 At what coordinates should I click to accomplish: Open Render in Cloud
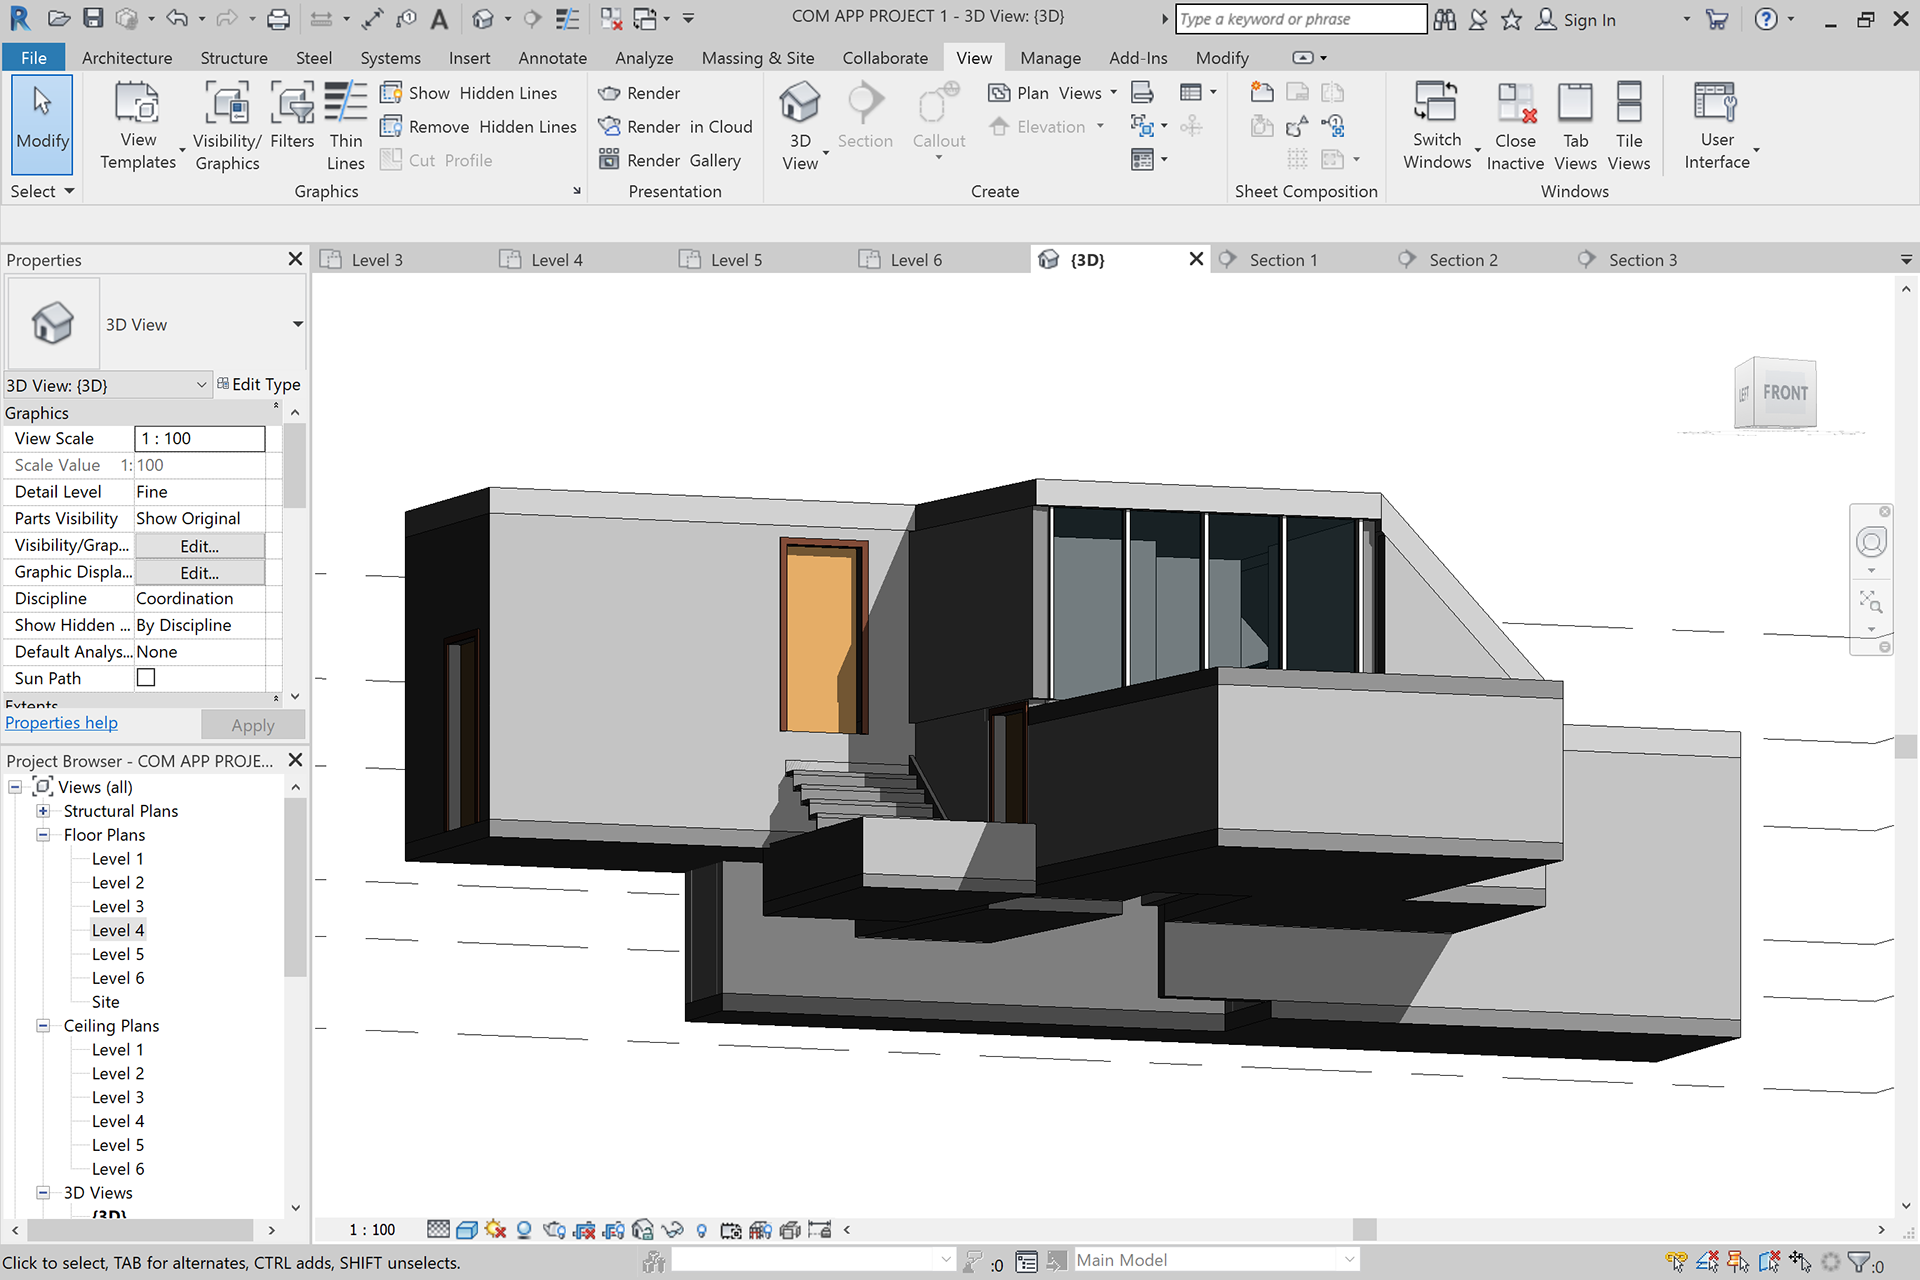(x=675, y=127)
